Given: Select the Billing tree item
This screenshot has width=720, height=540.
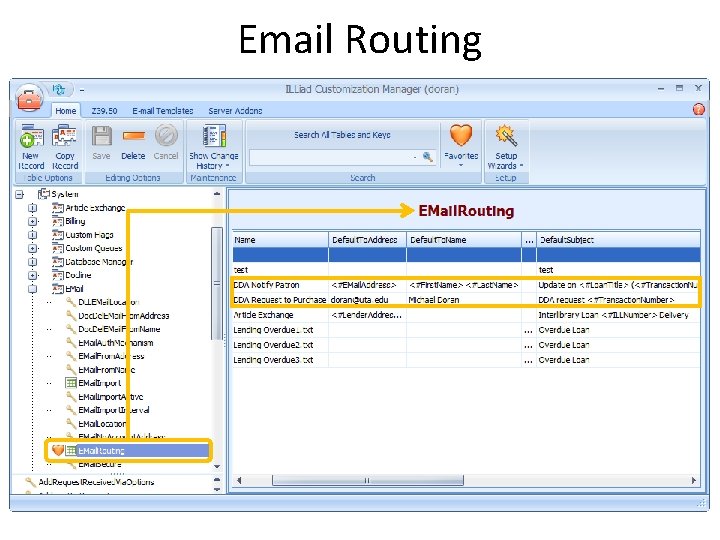Looking at the screenshot, I should [75, 221].
